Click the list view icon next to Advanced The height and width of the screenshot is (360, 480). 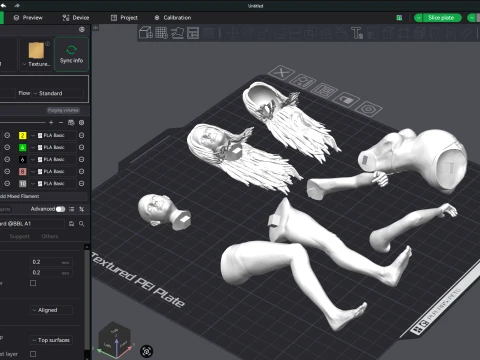click(x=71, y=209)
